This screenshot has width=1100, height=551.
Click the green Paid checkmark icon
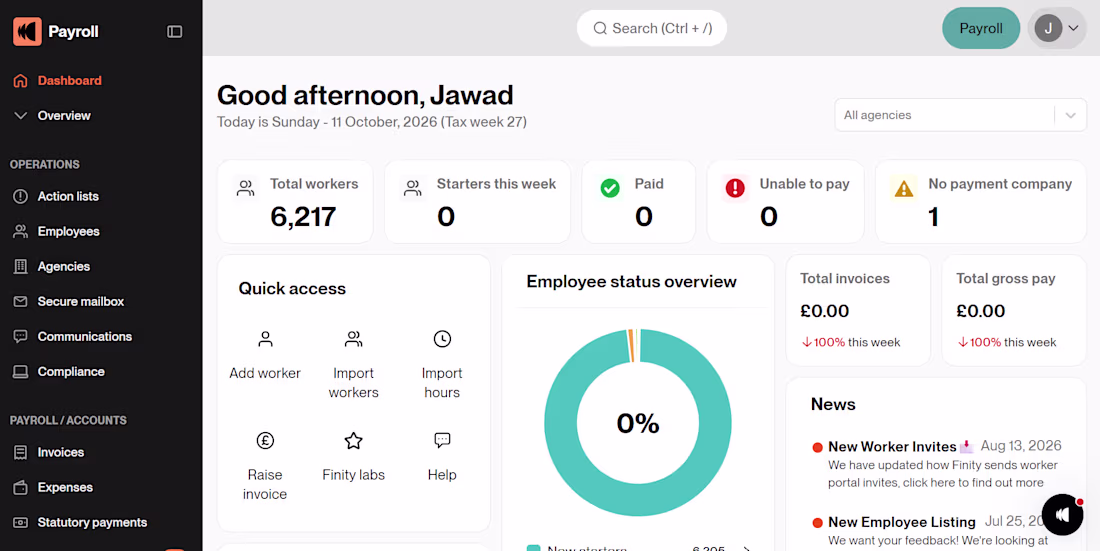610,188
